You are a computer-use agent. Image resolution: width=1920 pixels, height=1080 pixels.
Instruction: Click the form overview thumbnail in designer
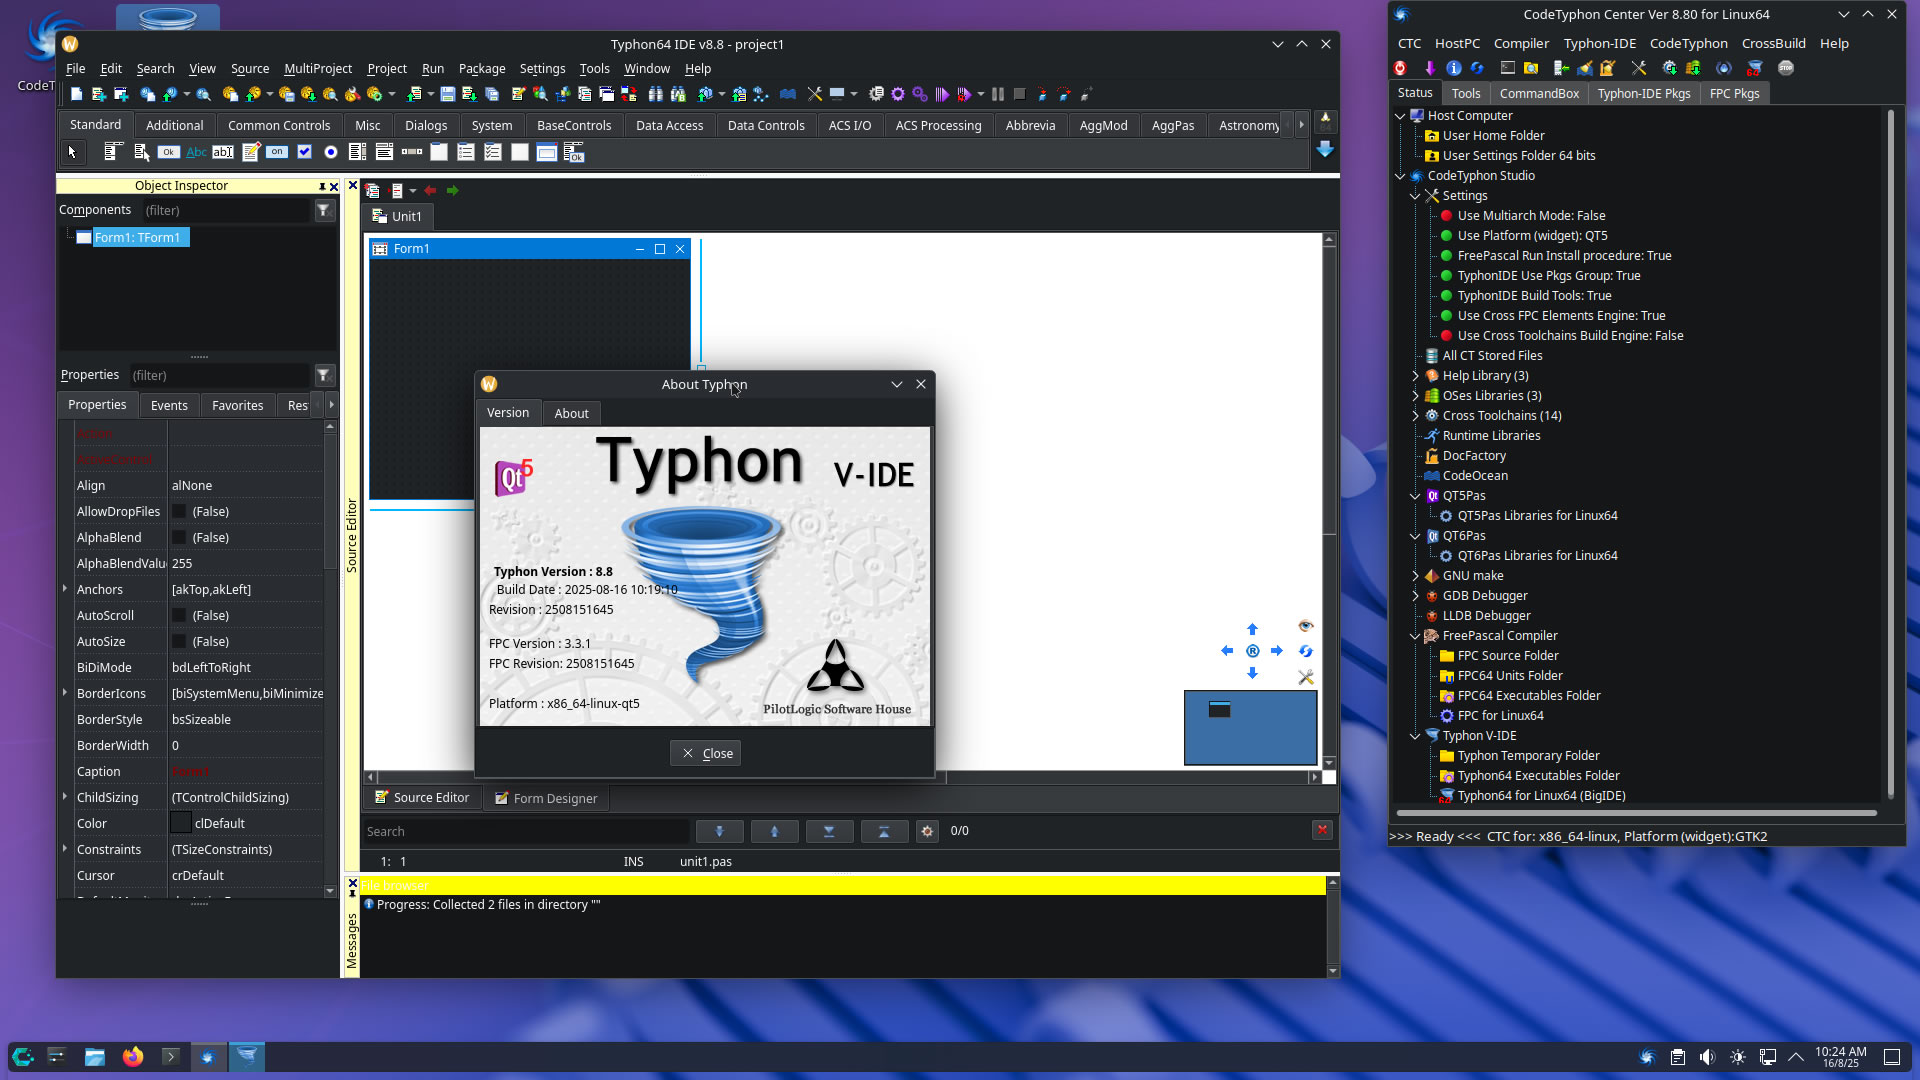click(x=1250, y=728)
